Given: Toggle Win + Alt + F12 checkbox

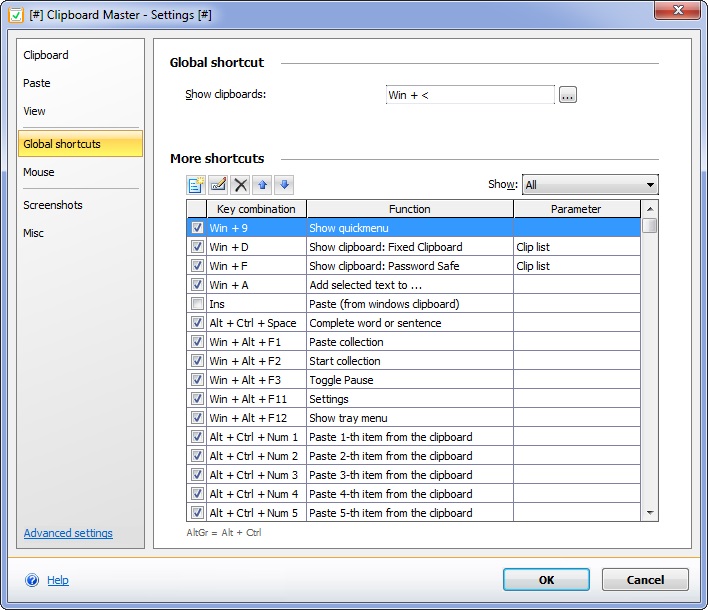Looking at the screenshot, I should pyautogui.click(x=197, y=417).
